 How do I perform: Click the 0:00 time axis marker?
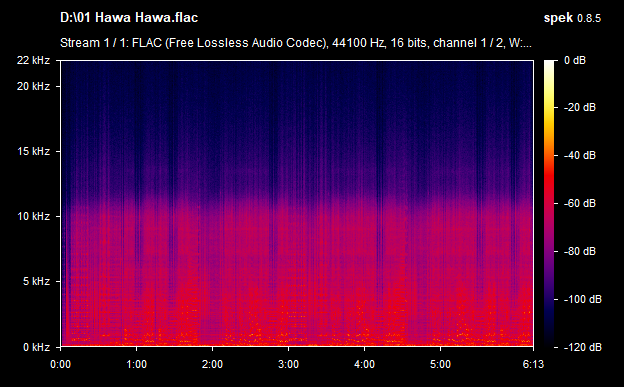(x=60, y=364)
